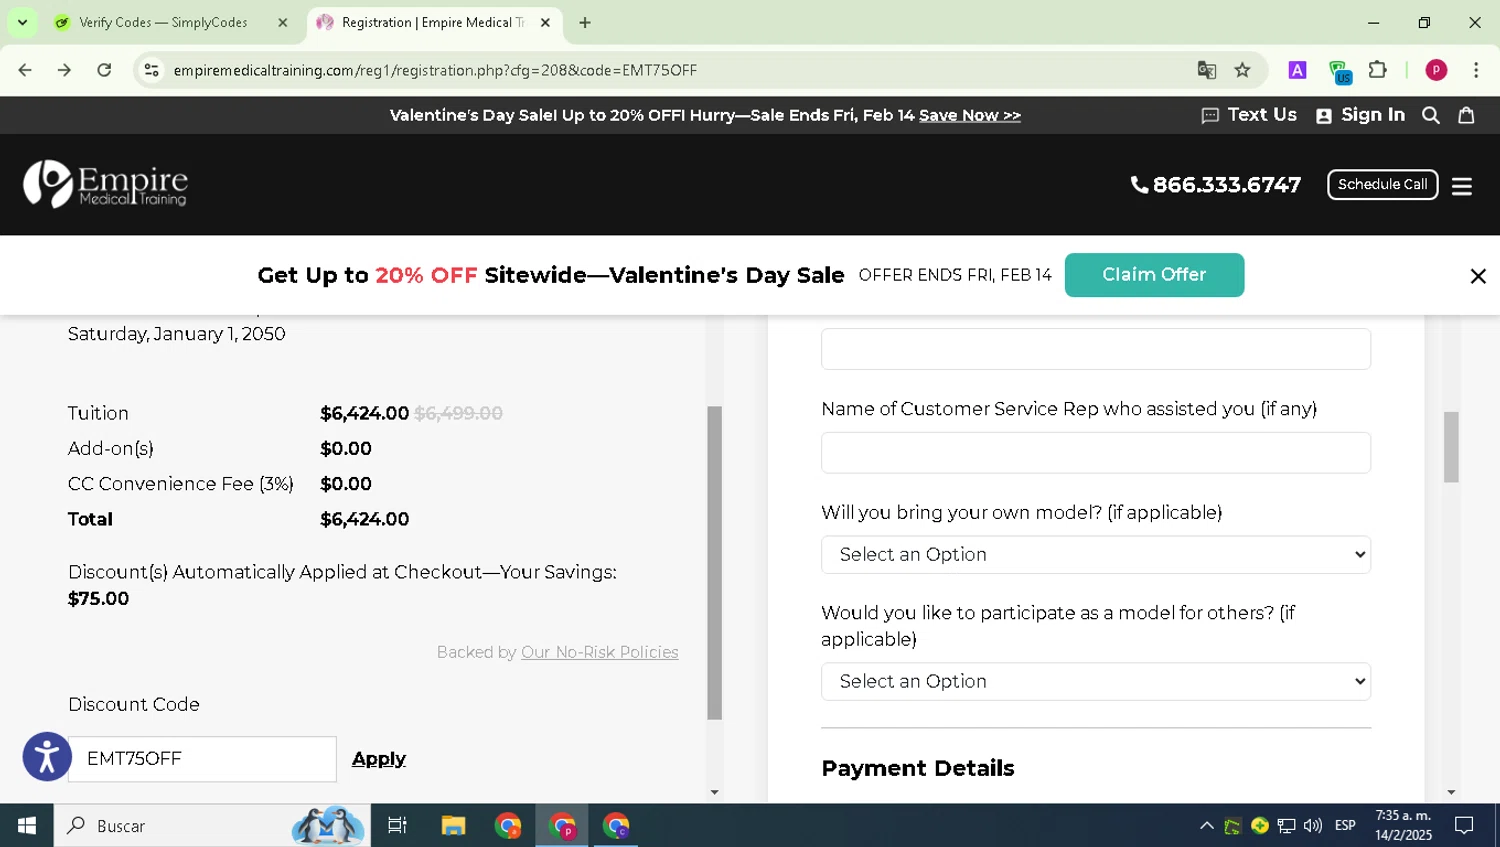
Task: Click the browser back arrow
Action: [25, 70]
